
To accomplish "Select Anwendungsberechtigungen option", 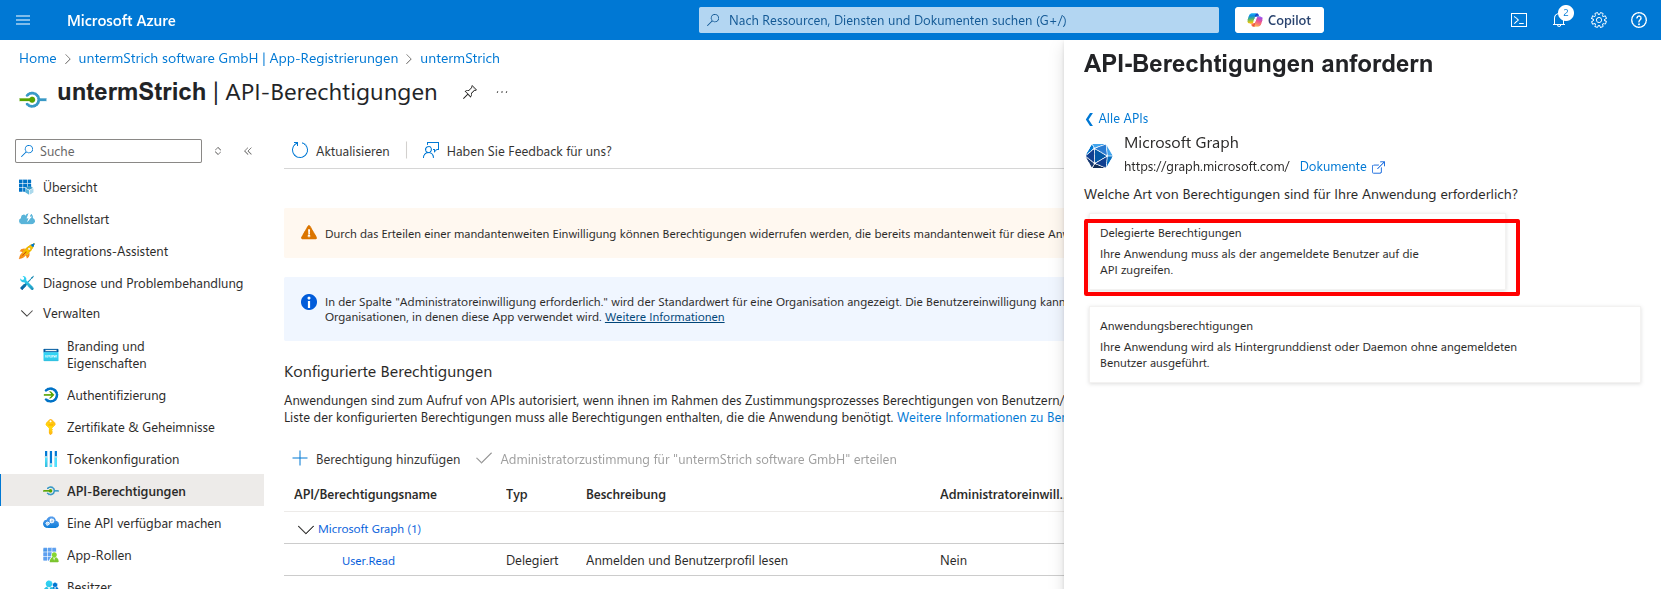I will pyautogui.click(x=1364, y=344).
